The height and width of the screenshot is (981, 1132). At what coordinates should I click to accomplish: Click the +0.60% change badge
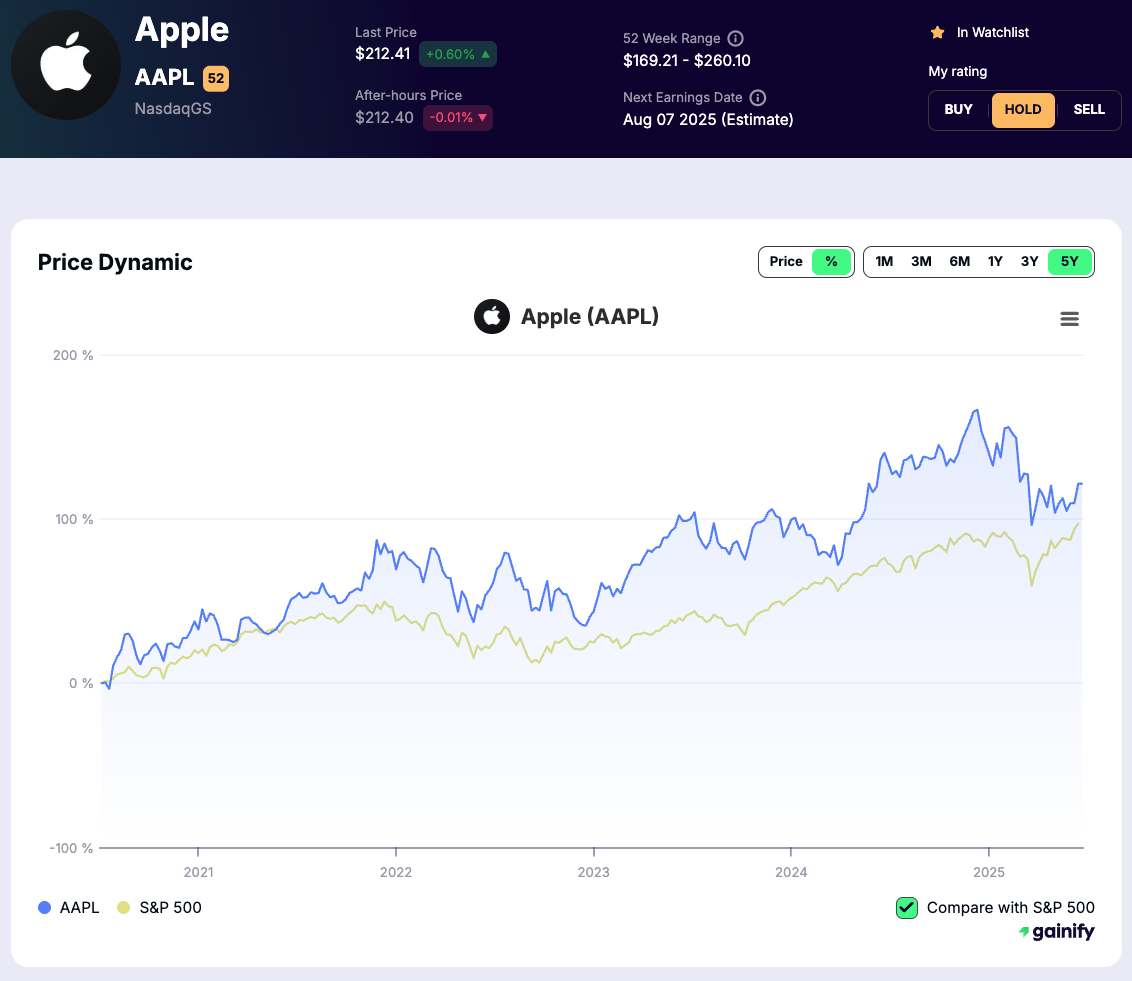[x=458, y=54]
